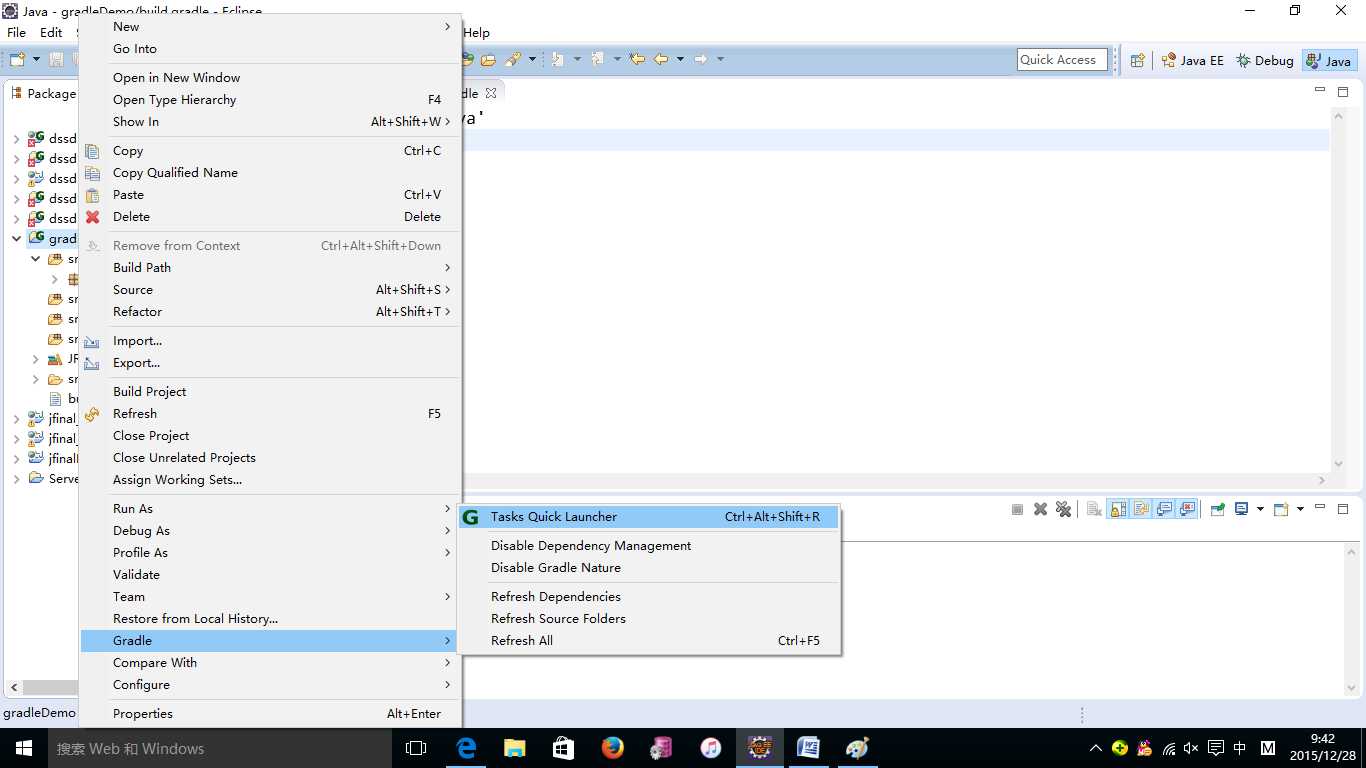Expand the Servers project tree node
Viewport: 1366px width, 768px height.
[x=16, y=479]
